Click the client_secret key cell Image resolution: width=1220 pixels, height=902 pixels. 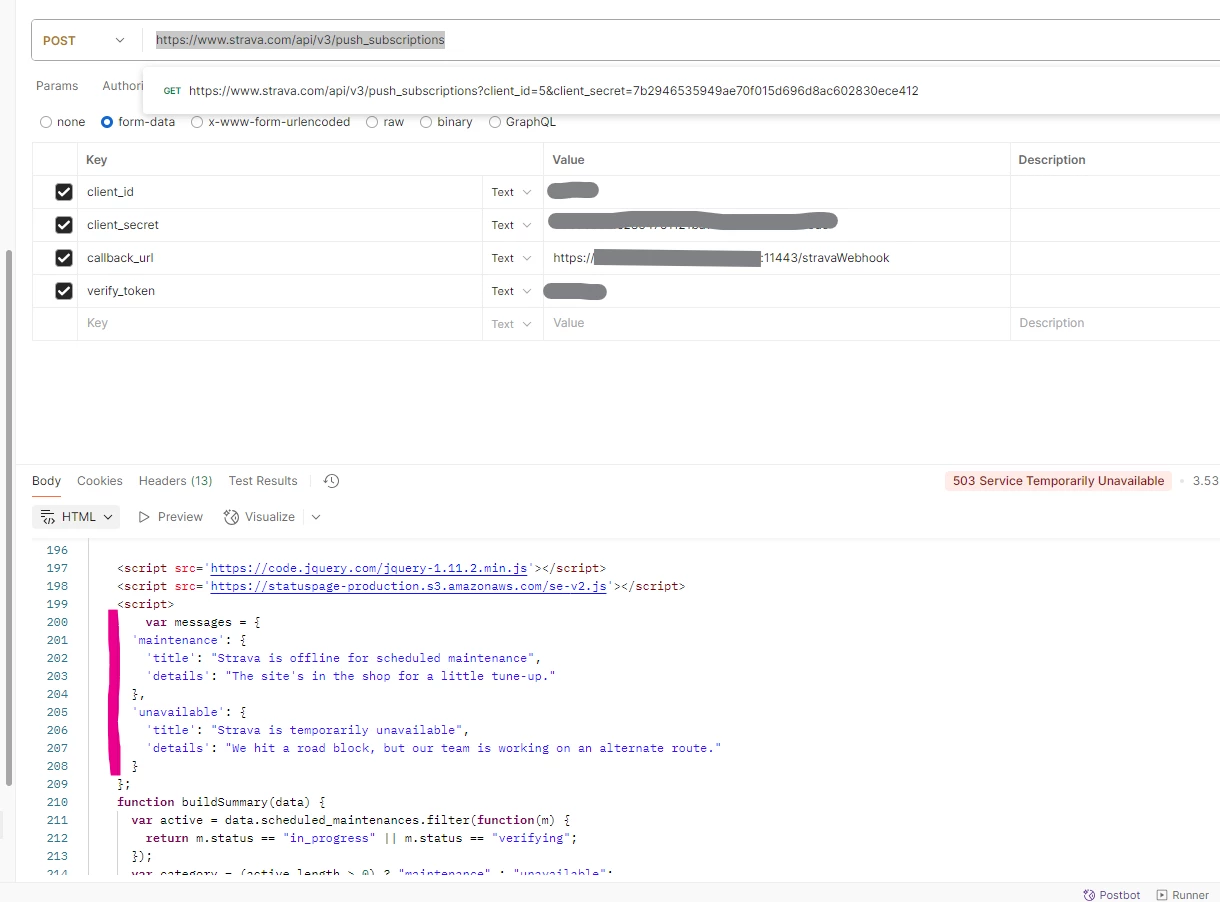pyautogui.click(x=280, y=225)
